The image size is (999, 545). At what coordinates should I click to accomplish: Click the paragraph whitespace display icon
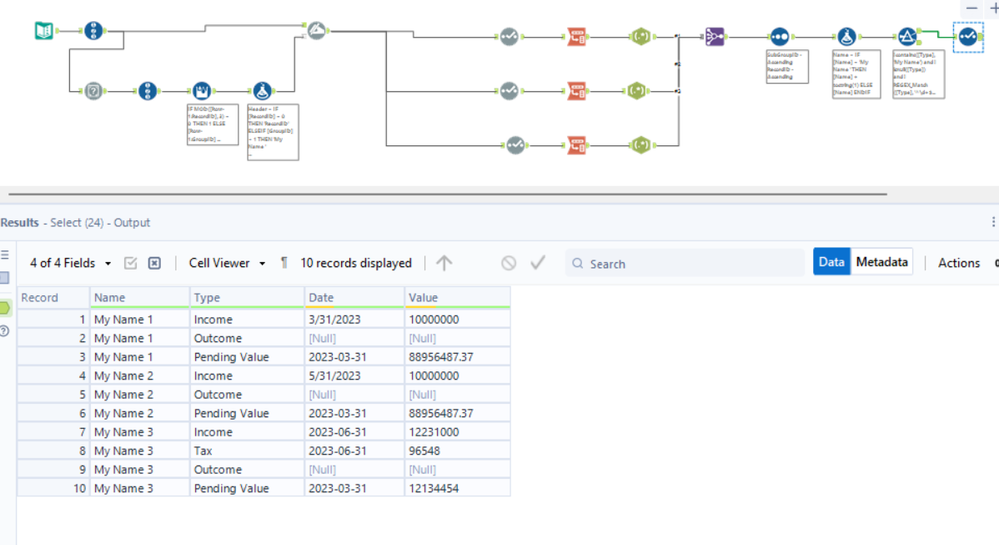pos(284,263)
